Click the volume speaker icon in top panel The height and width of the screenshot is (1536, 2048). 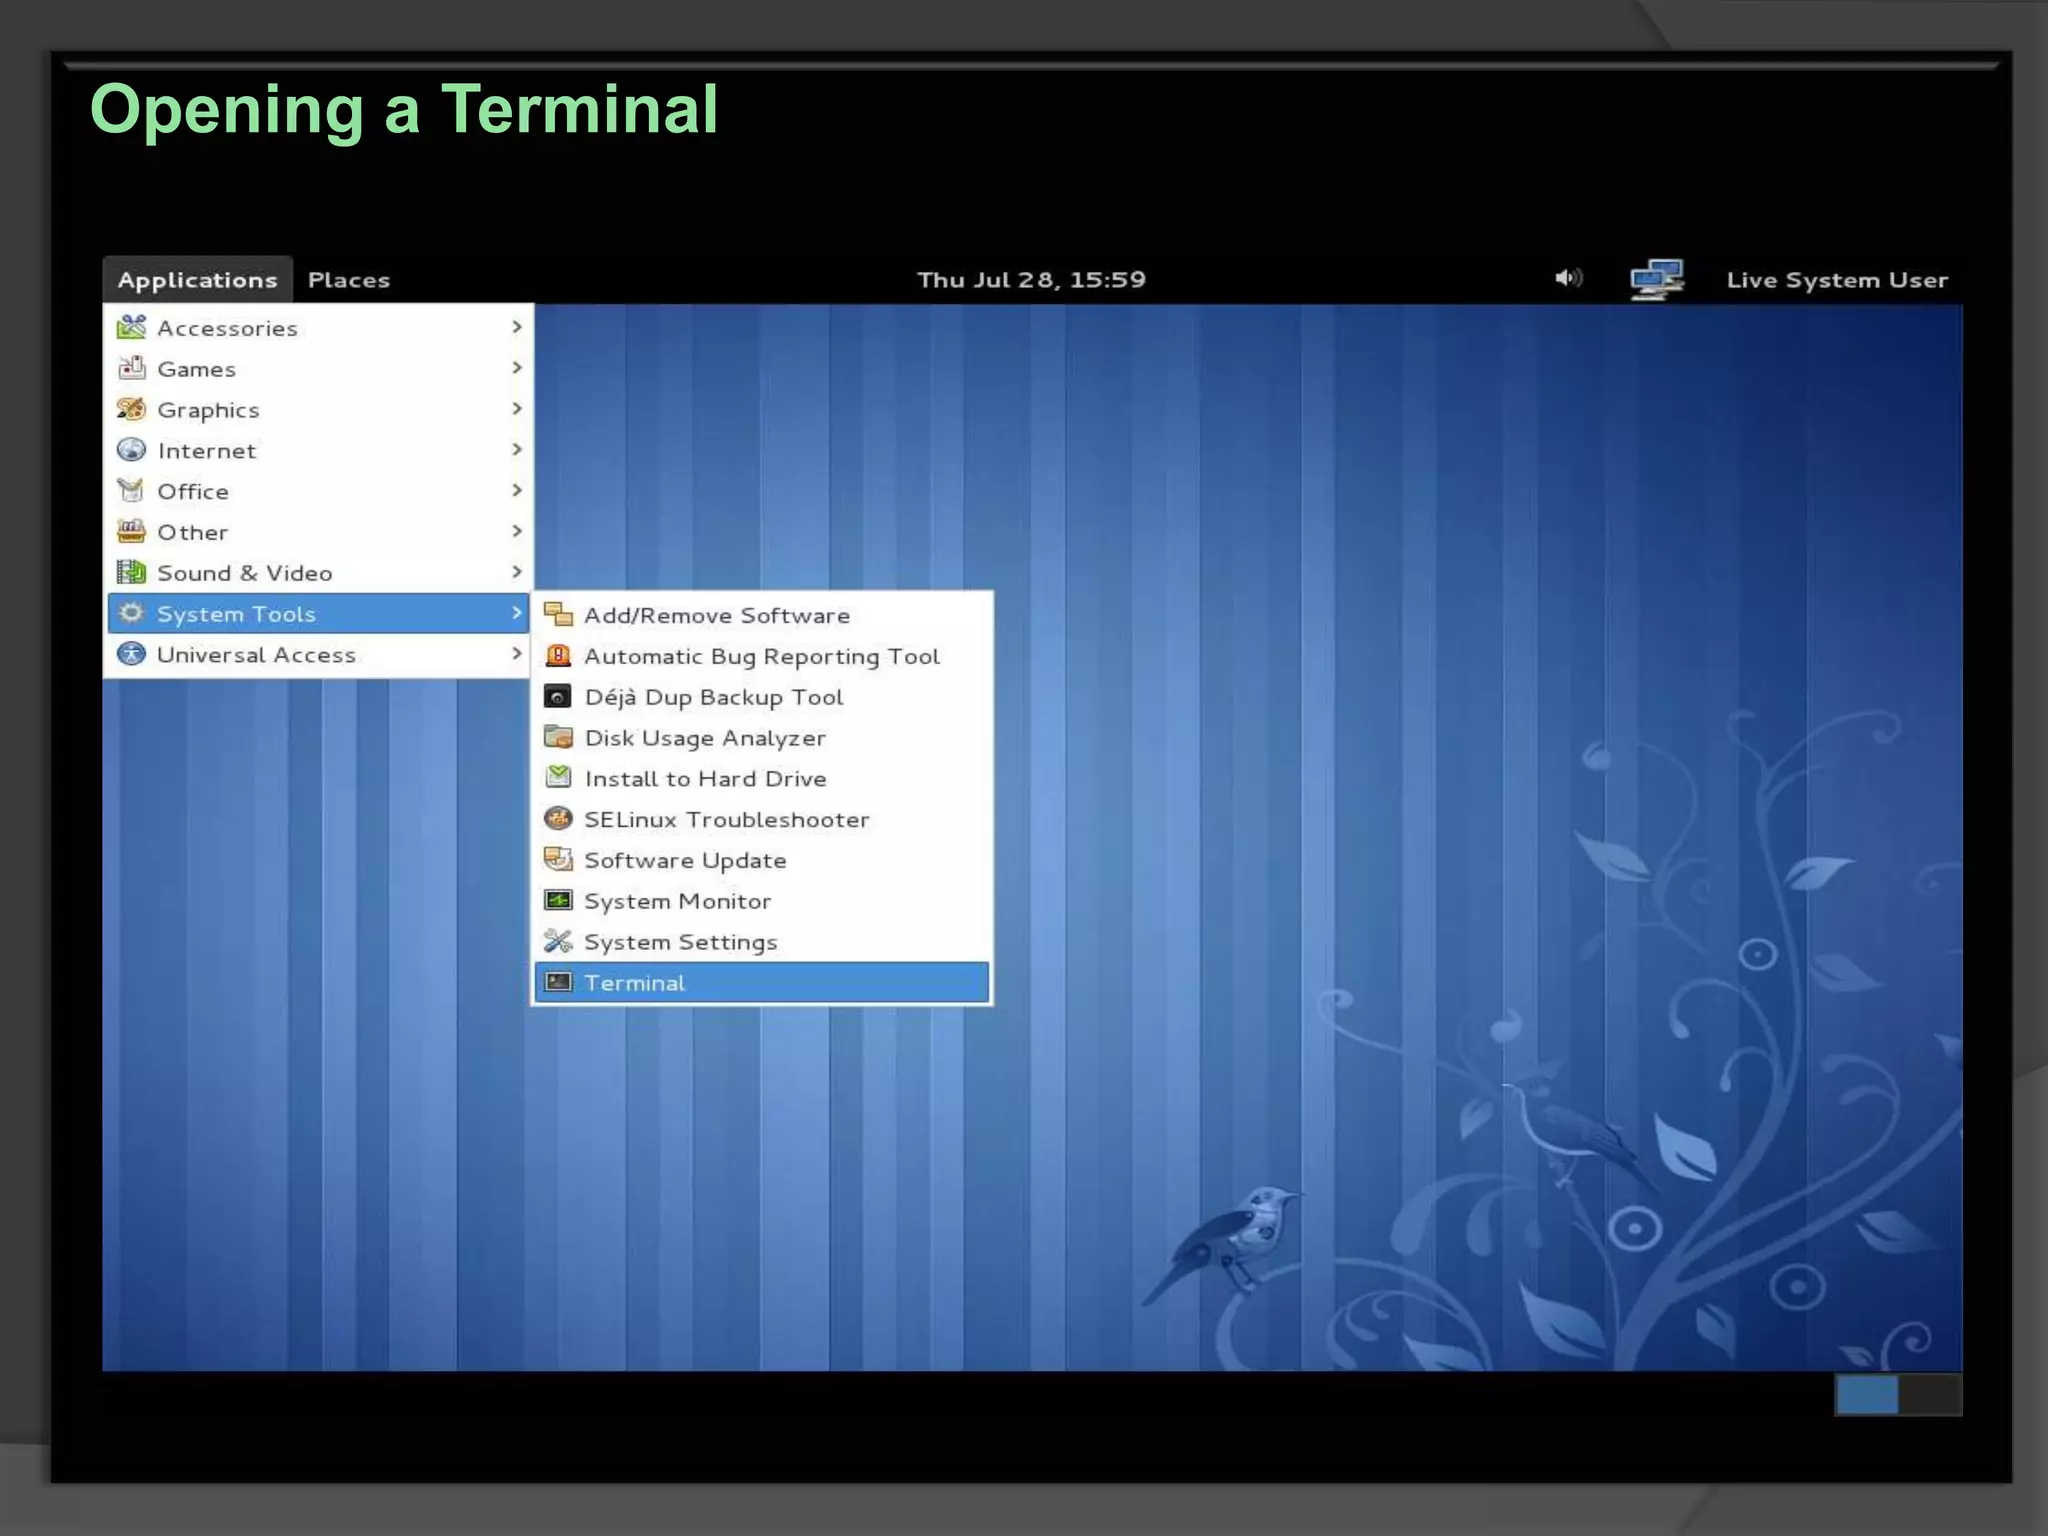pos(1568,279)
